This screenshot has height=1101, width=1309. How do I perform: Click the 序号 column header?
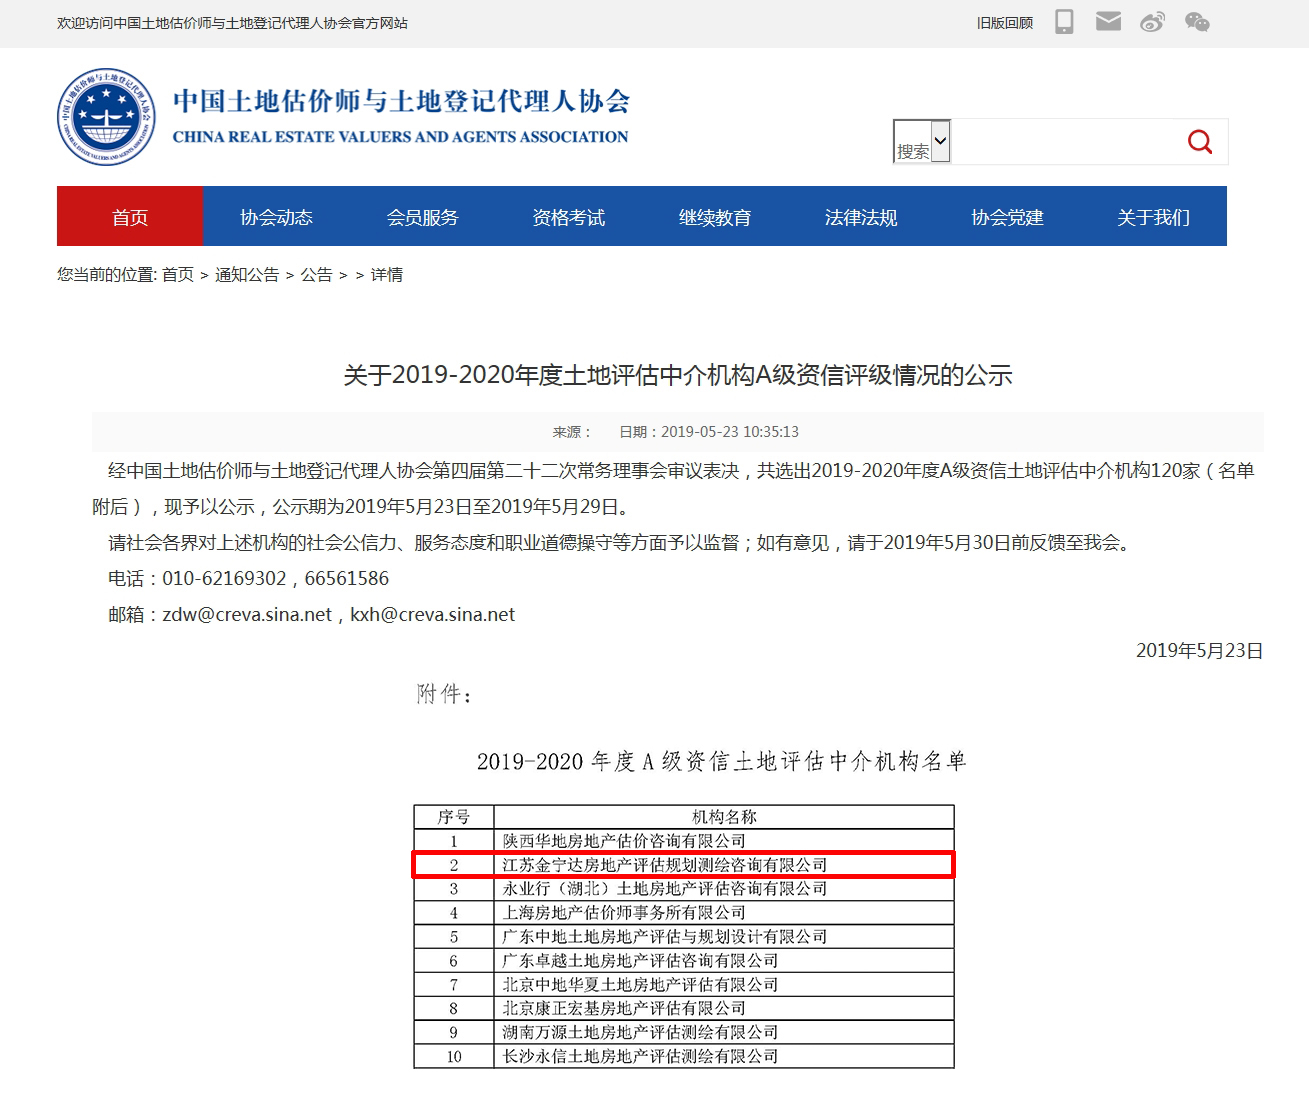pyautogui.click(x=454, y=817)
